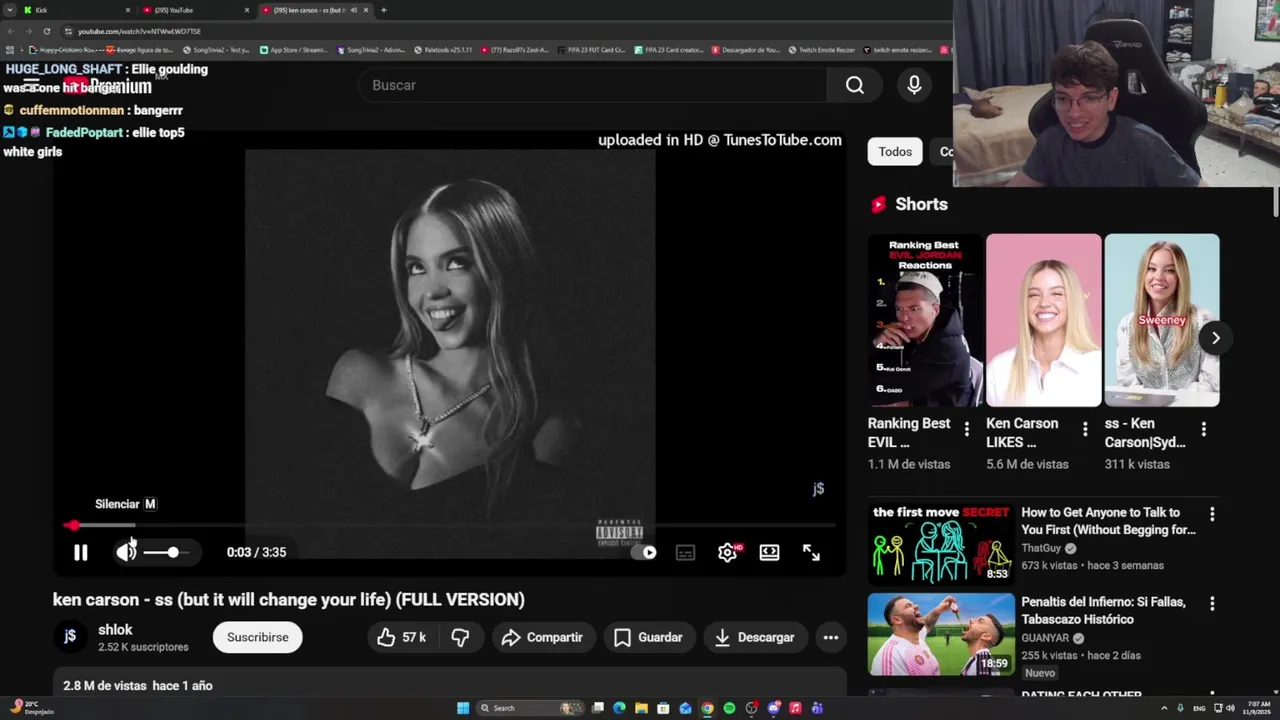This screenshot has width=1280, height=720.
Task: Click the volume slider handle
Action: [173, 552]
